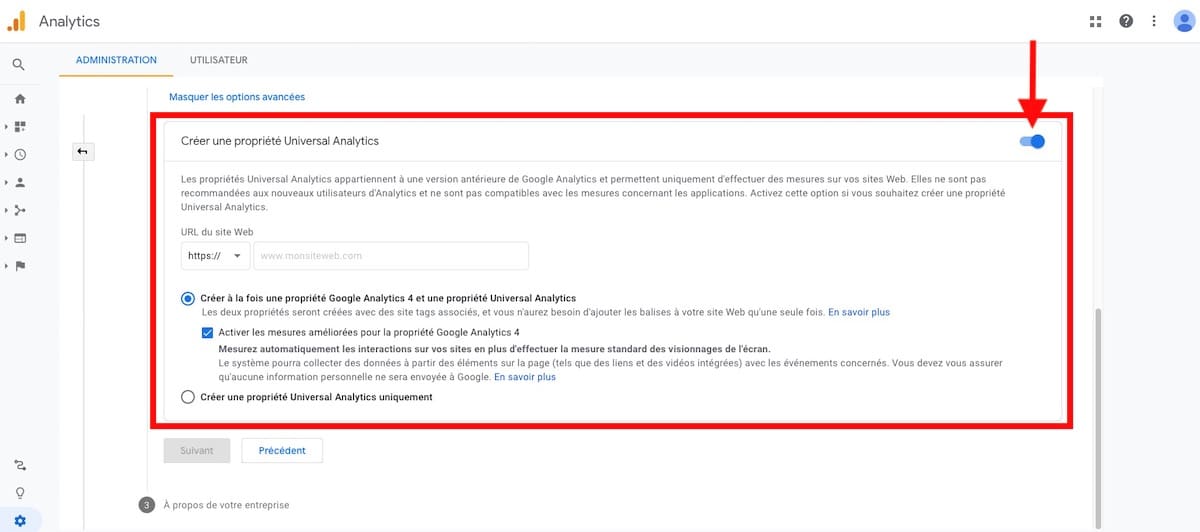Open the https:// protocol dropdown
The height and width of the screenshot is (532, 1200).
click(215, 256)
